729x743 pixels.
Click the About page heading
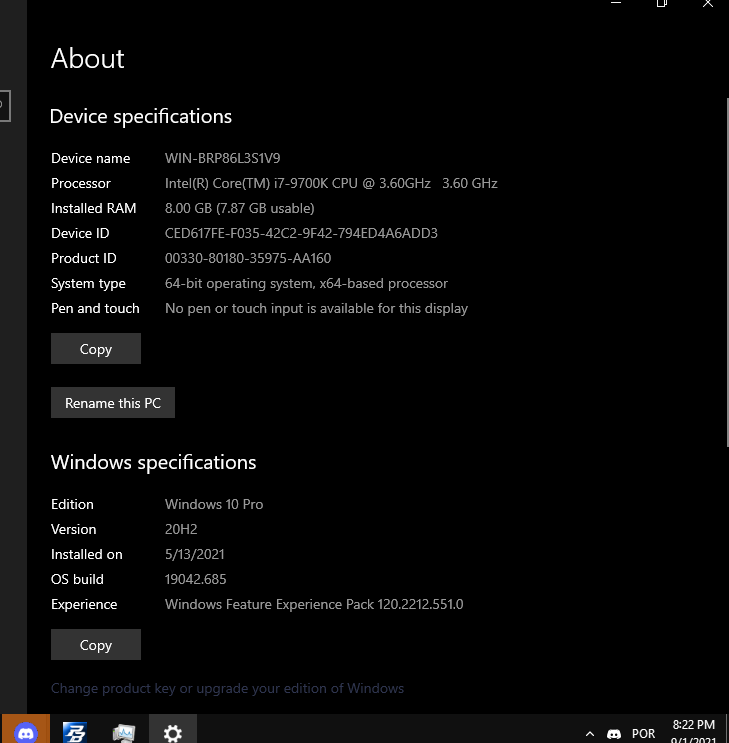click(88, 59)
